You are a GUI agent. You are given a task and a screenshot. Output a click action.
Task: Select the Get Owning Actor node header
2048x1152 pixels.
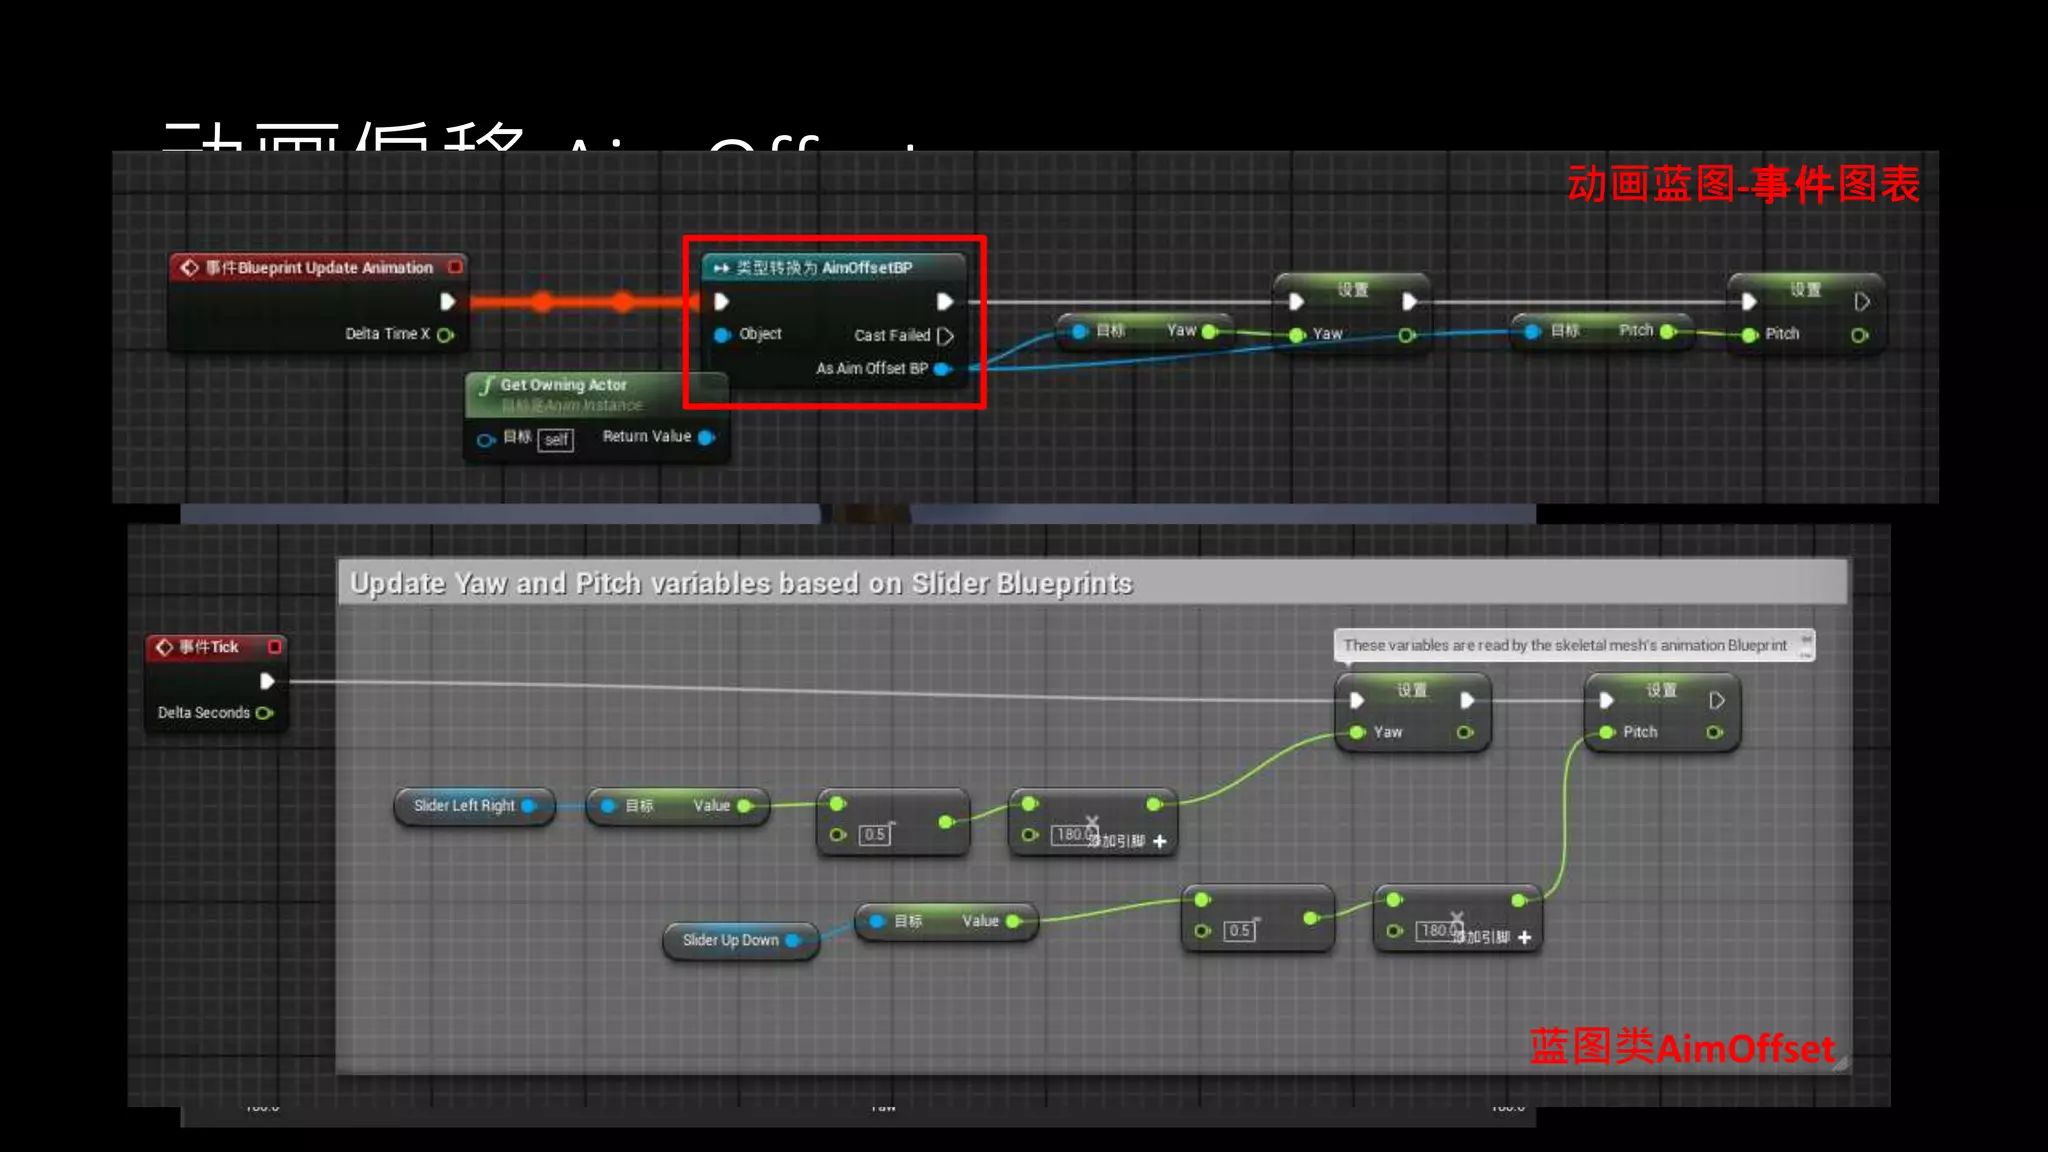(x=564, y=385)
